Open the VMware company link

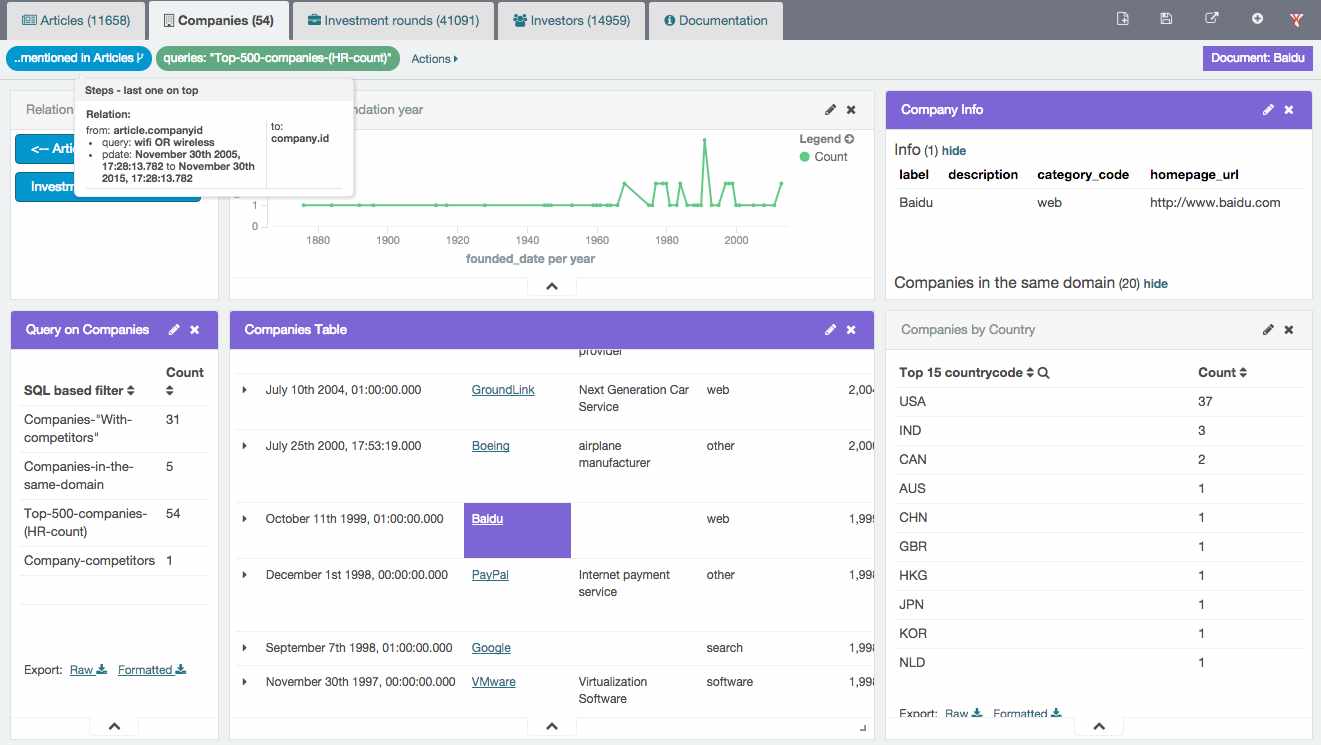[494, 682]
